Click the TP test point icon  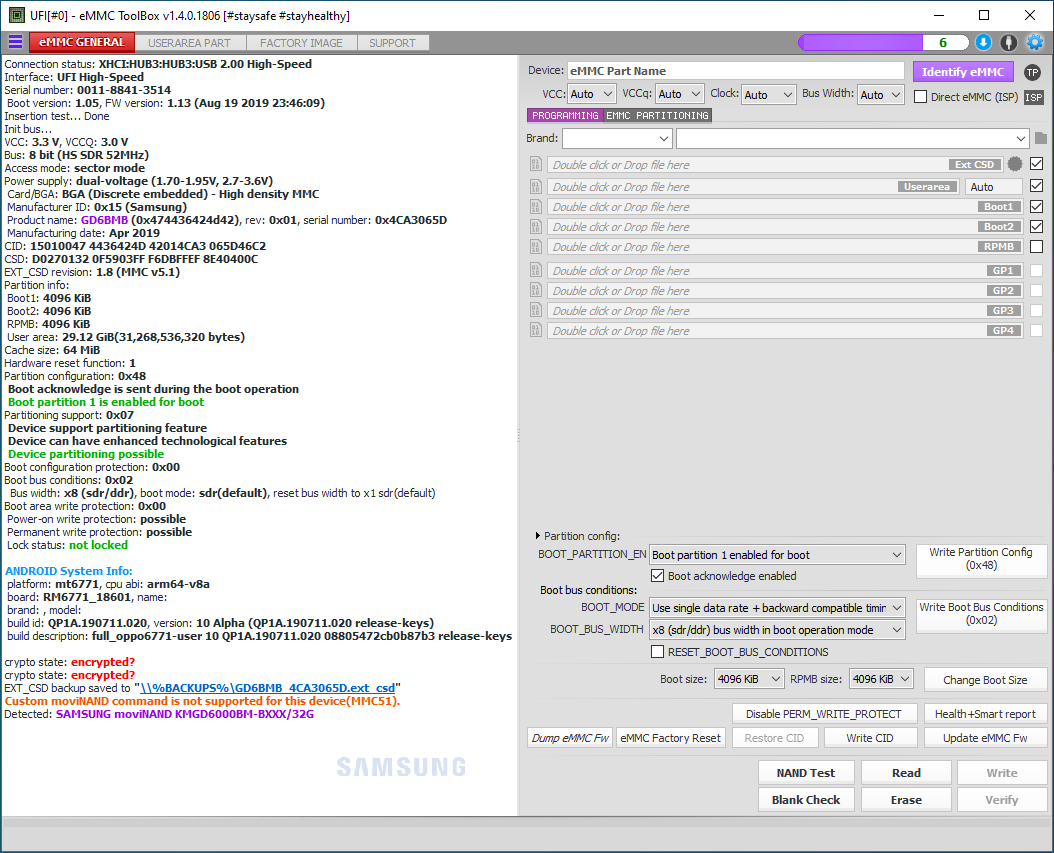[1032, 72]
